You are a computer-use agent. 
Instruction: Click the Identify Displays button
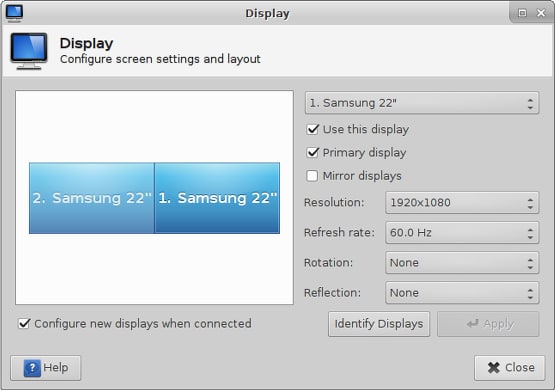click(x=379, y=324)
